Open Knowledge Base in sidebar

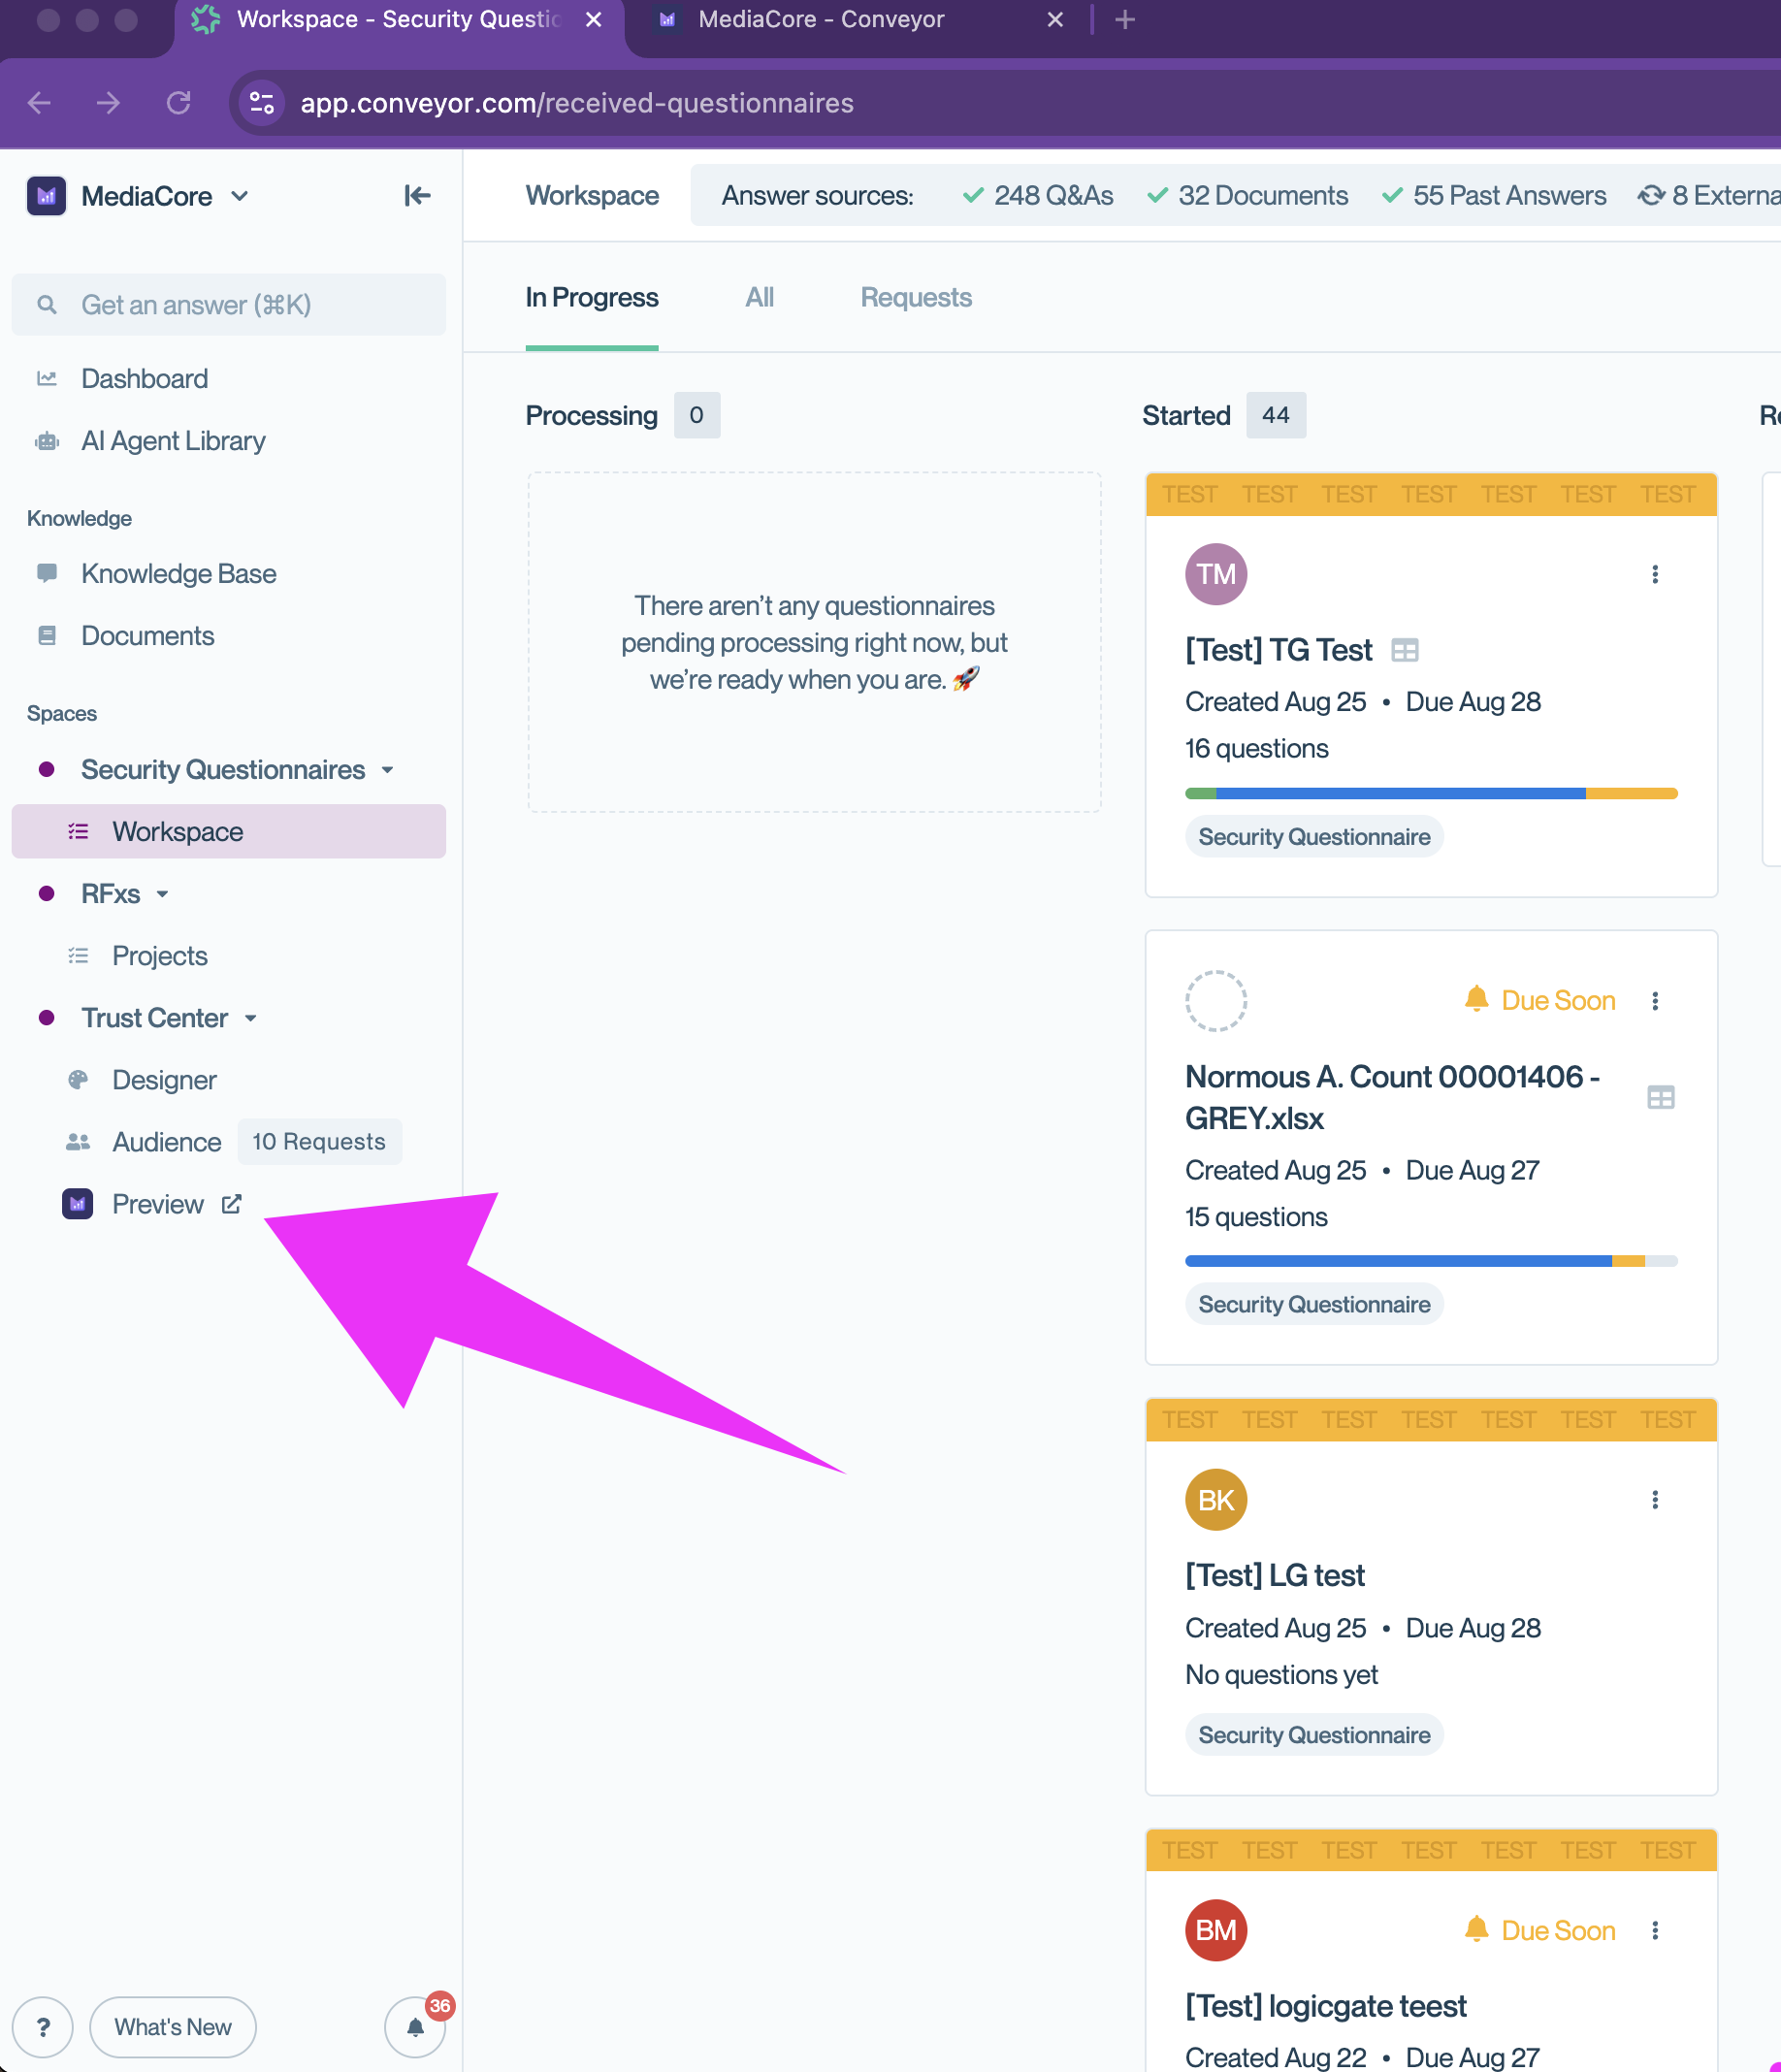(x=178, y=574)
